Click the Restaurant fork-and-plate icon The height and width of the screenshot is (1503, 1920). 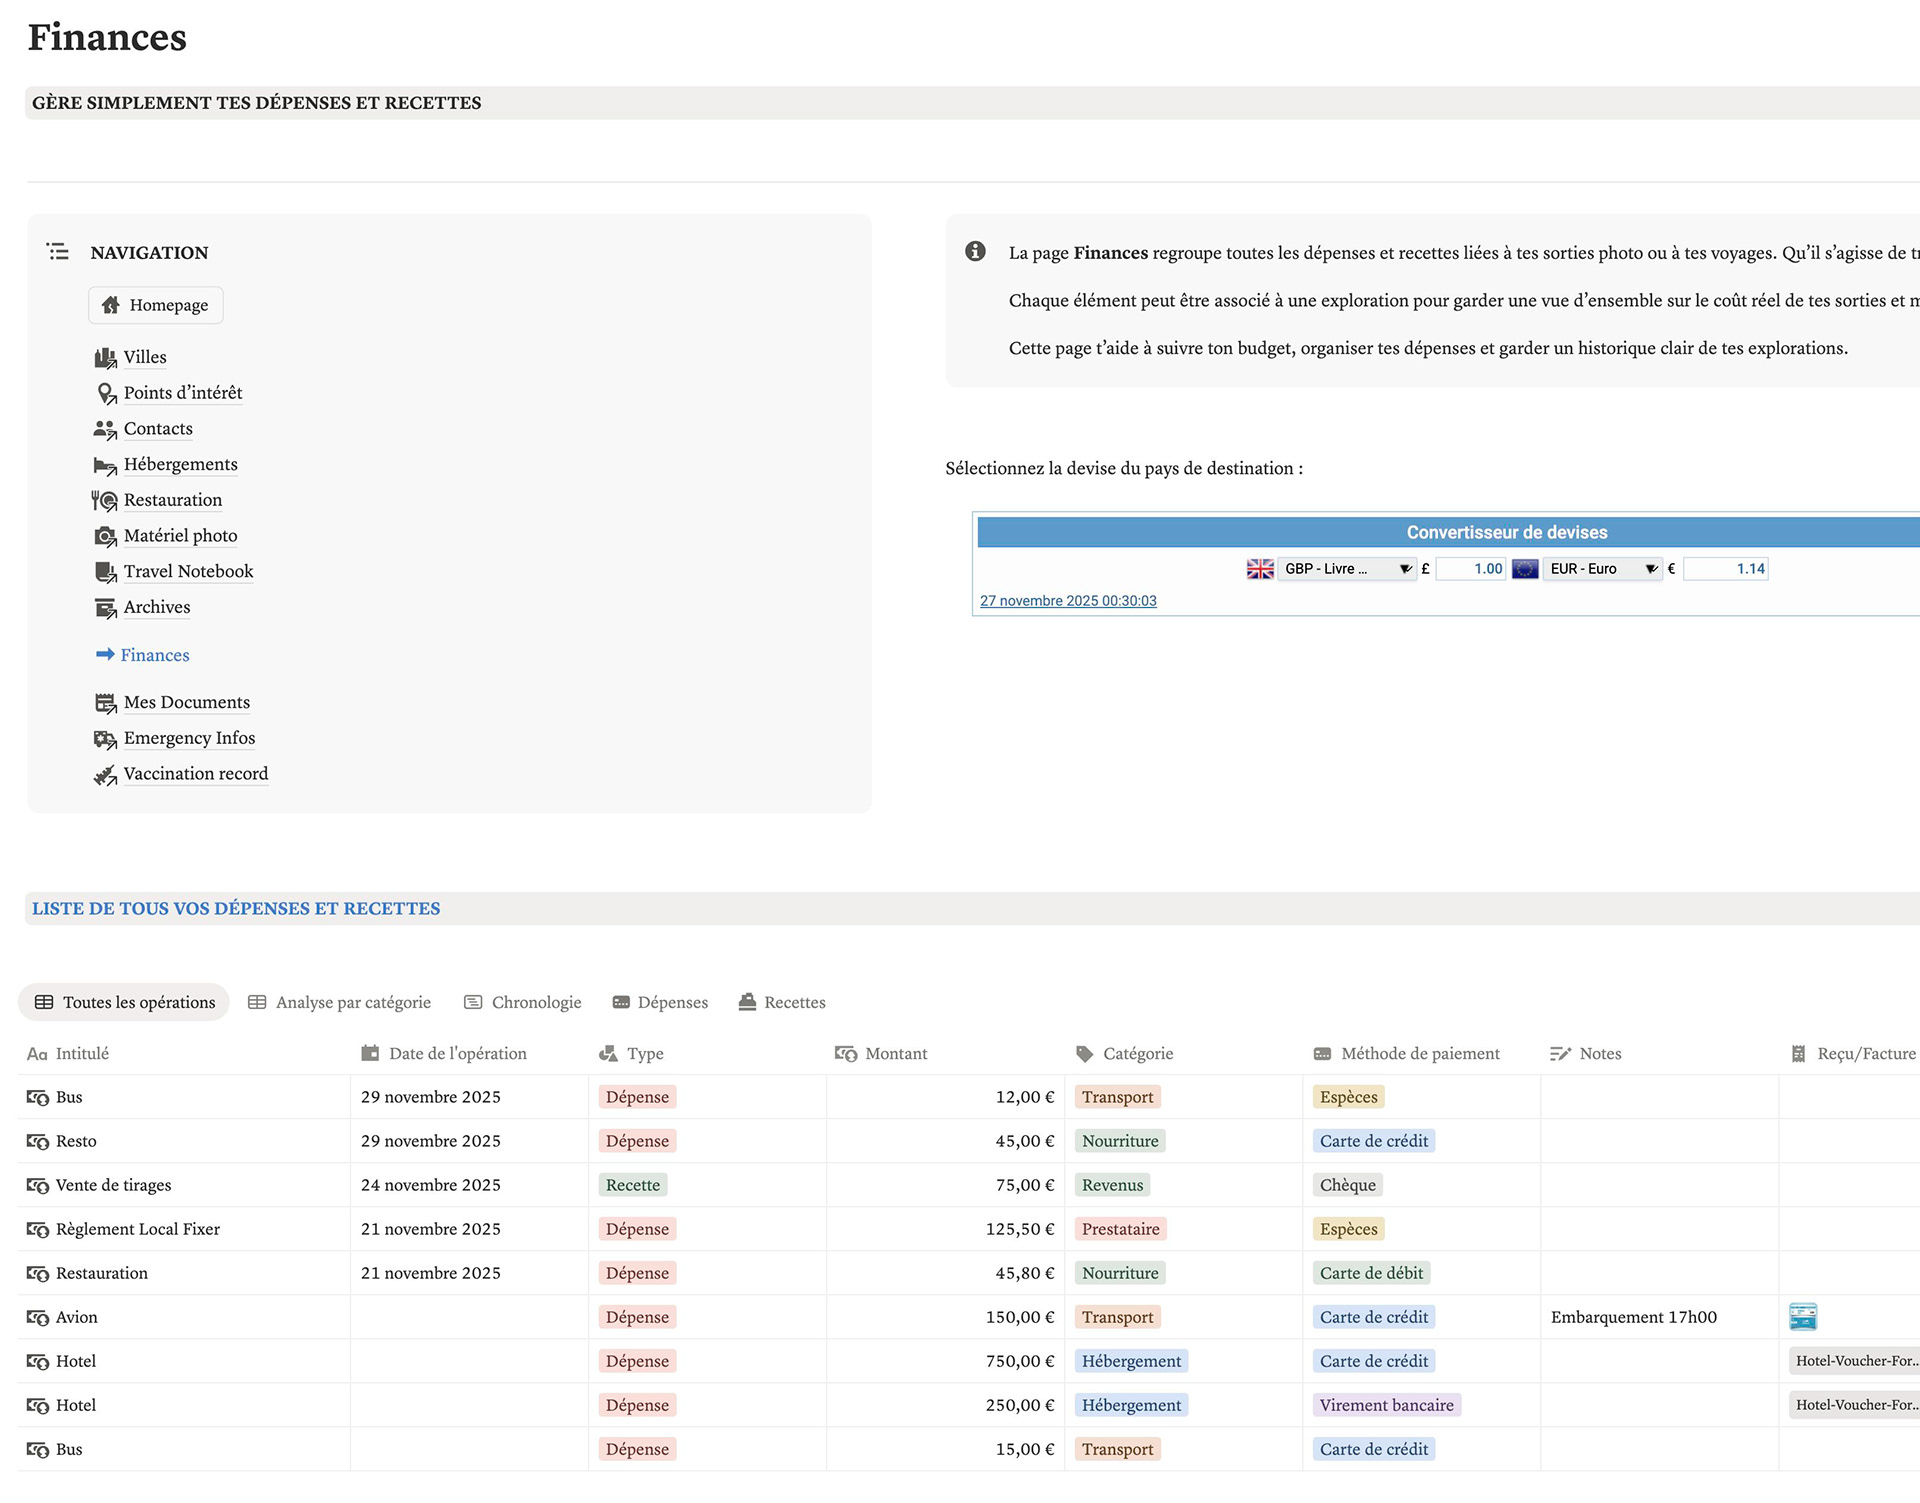point(105,501)
